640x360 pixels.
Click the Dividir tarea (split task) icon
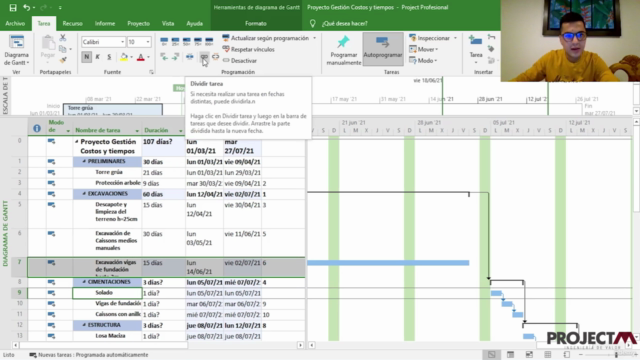pyautogui.click(x=190, y=57)
